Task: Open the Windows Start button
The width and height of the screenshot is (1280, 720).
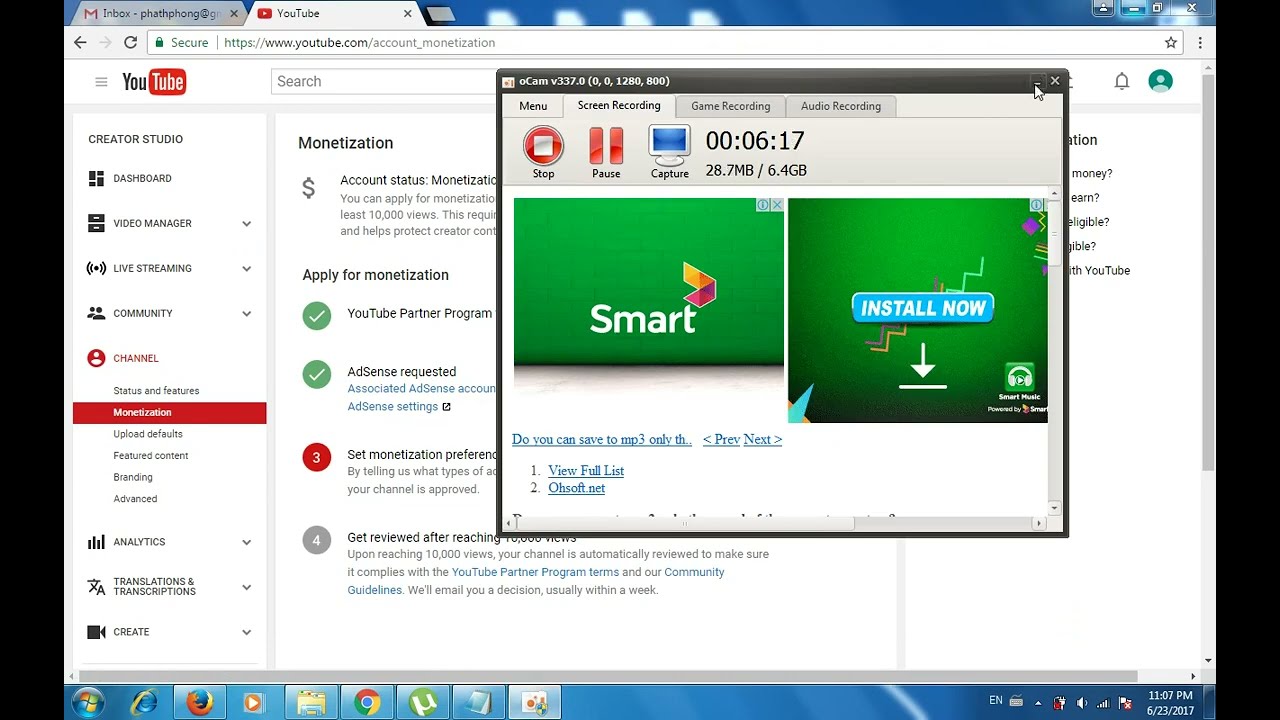Action: tap(87, 702)
